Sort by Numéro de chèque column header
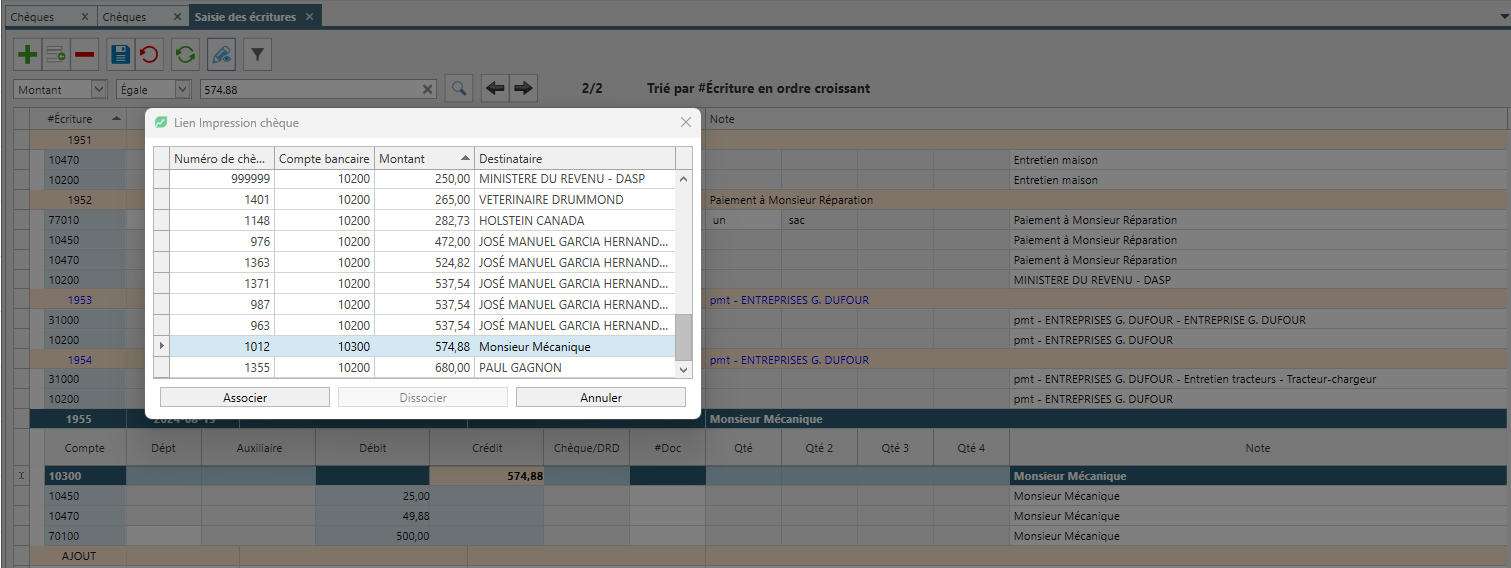Image resolution: width=1511 pixels, height=568 pixels. tap(221, 158)
